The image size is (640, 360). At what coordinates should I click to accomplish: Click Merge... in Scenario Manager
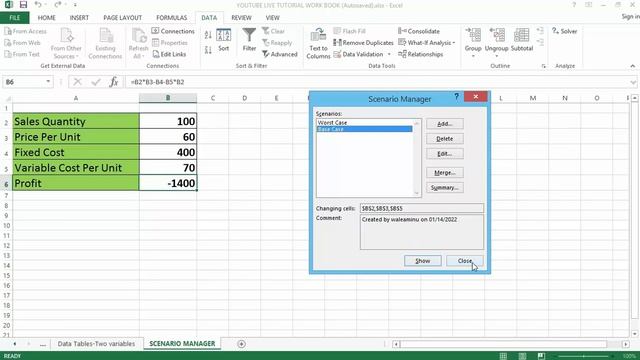click(x=444, y=173)
